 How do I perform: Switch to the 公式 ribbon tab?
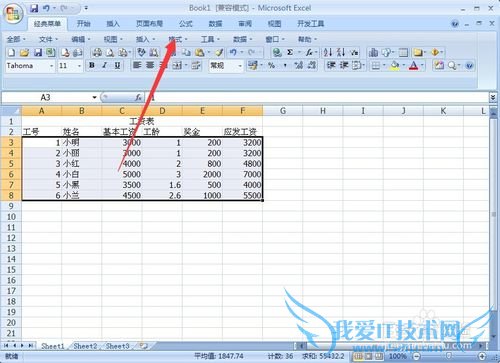tap(186, 24)
